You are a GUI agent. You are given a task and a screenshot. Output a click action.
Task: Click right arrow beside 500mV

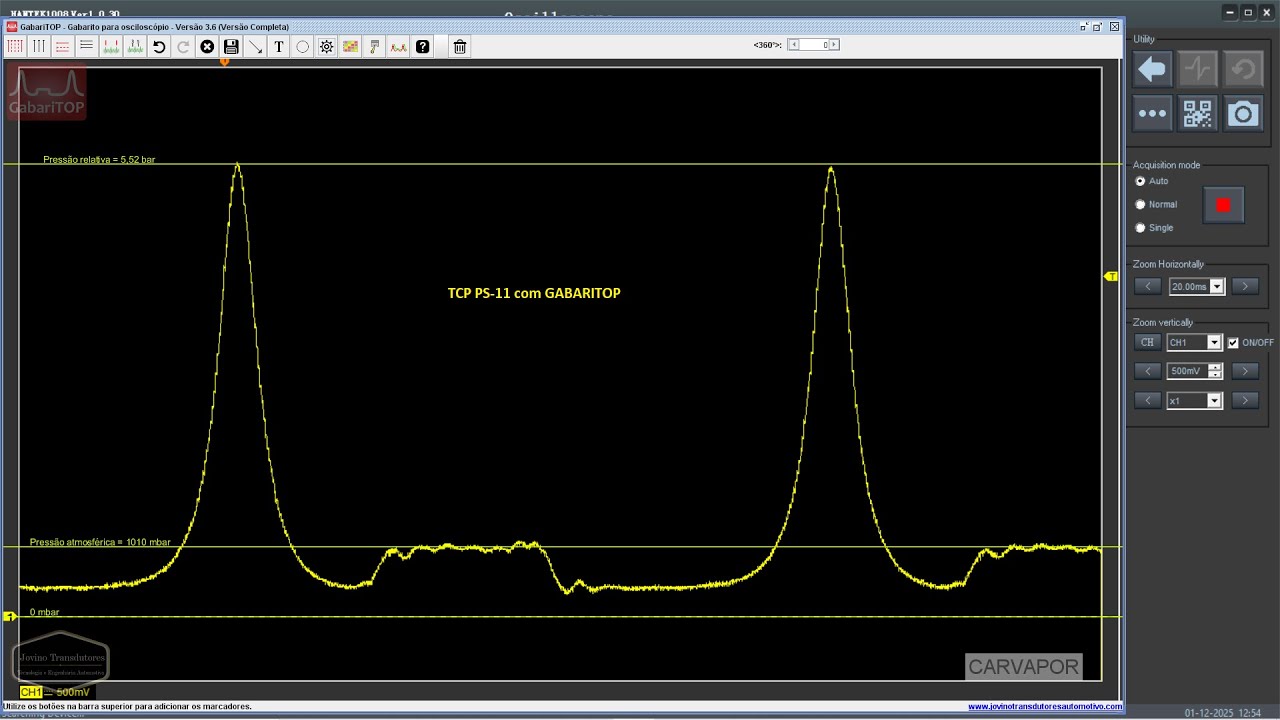tap(1245, 371)
